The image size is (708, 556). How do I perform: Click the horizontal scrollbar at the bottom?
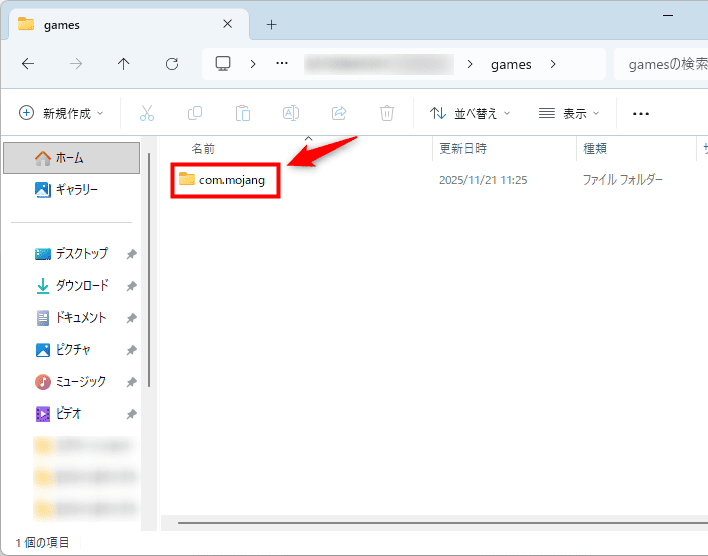[442, 523]
